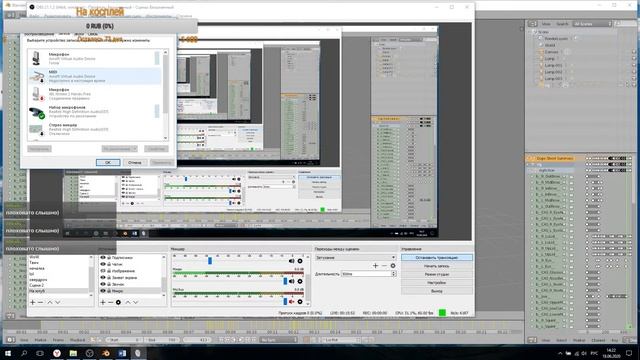
Task: Confirm sound dialog with the OK button
Action: point(108,162)
